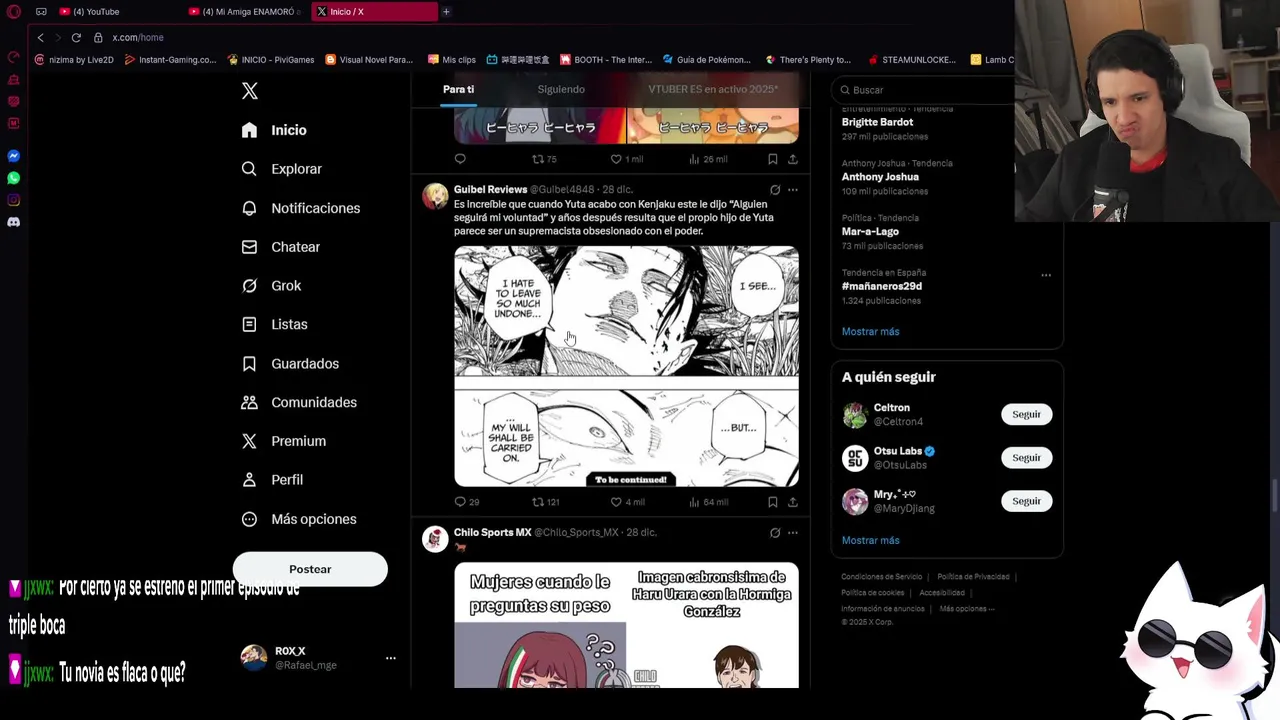Open Grok action on Chilo Sports MX post

775,533
